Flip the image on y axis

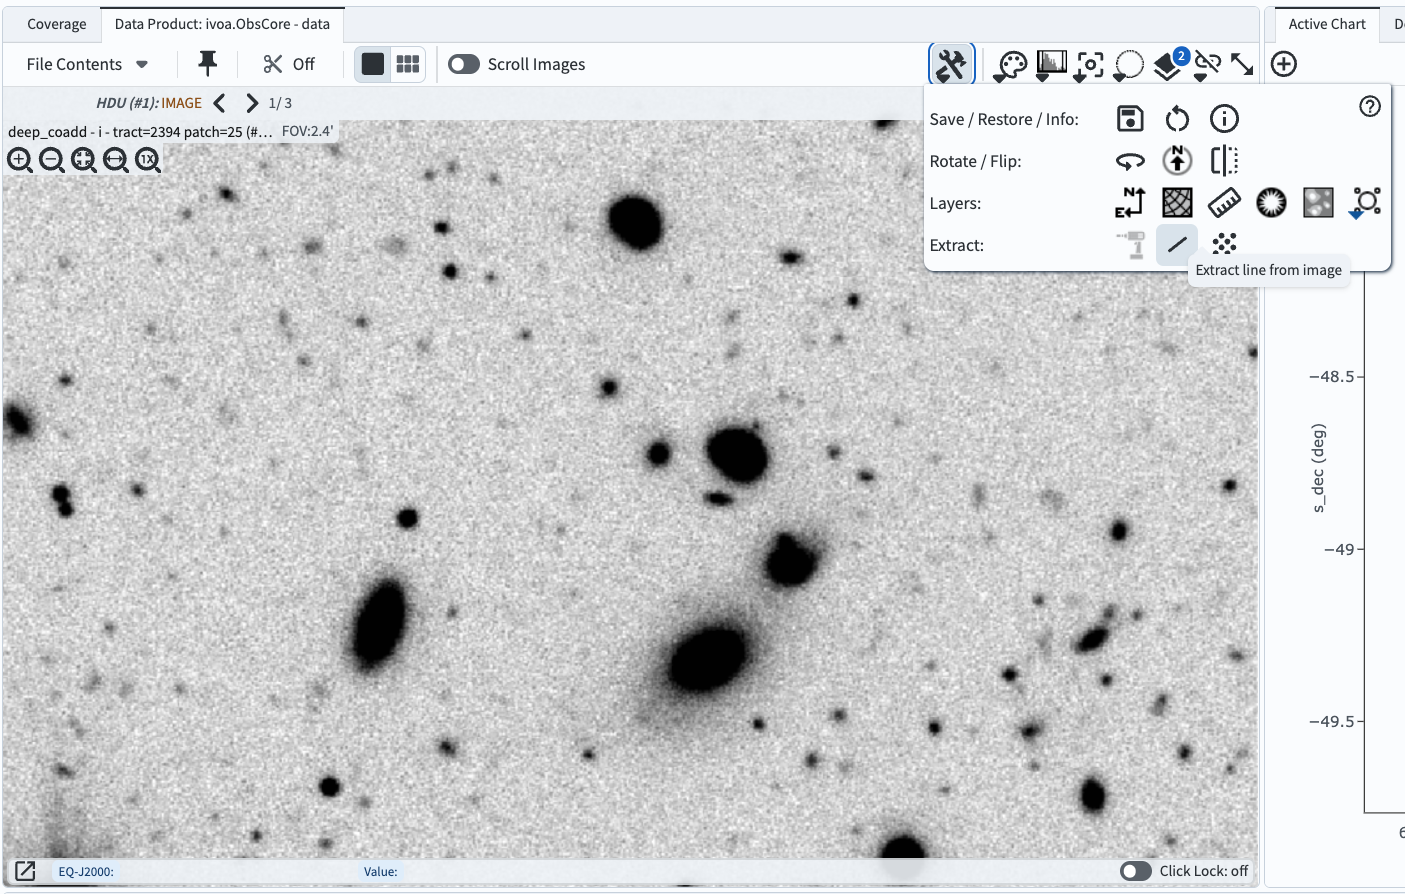click(1224, 161)
